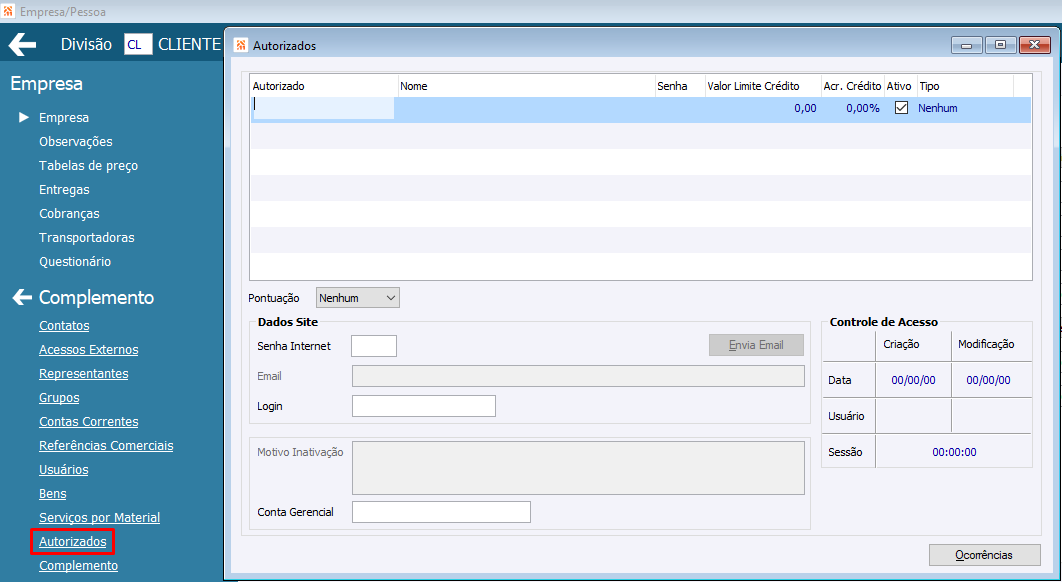Viewport: 1062px width, 582px height.
Task: Click the Valor Limite Crédito header
Action: [763, 86]
